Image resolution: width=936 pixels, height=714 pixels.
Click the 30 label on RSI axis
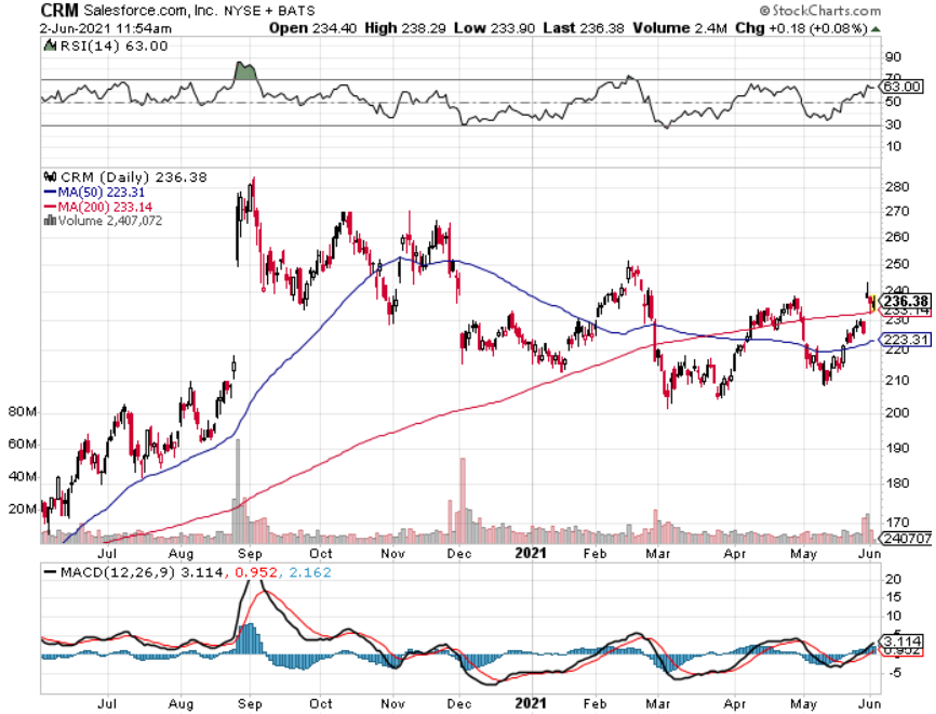click(x=894, y=125)
